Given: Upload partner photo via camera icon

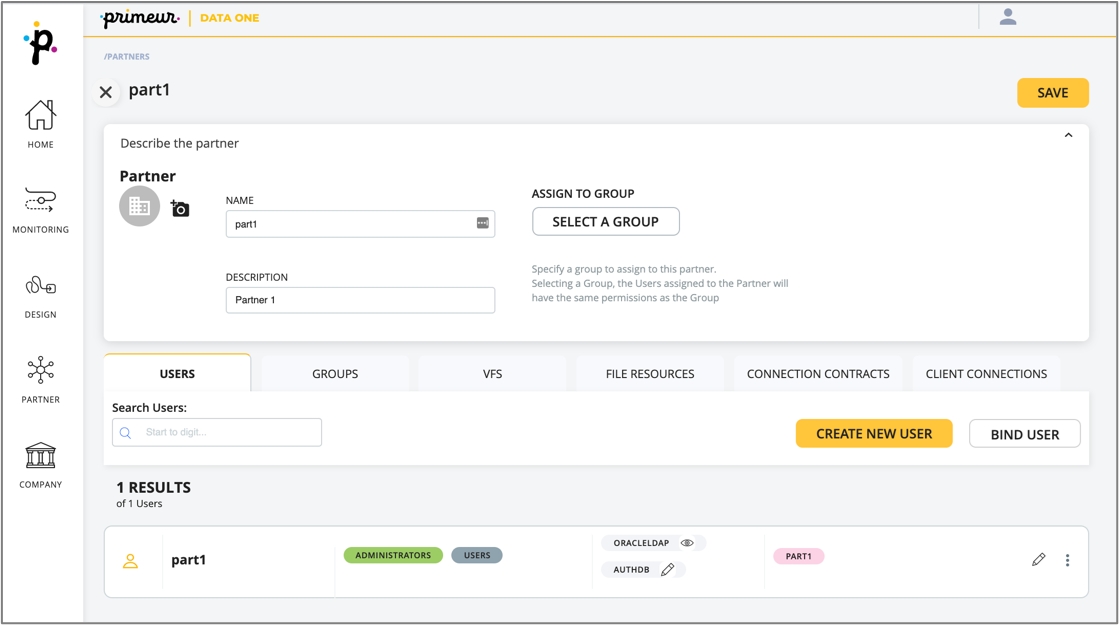Looking at the screenshot, I should [x=180, y=208].
